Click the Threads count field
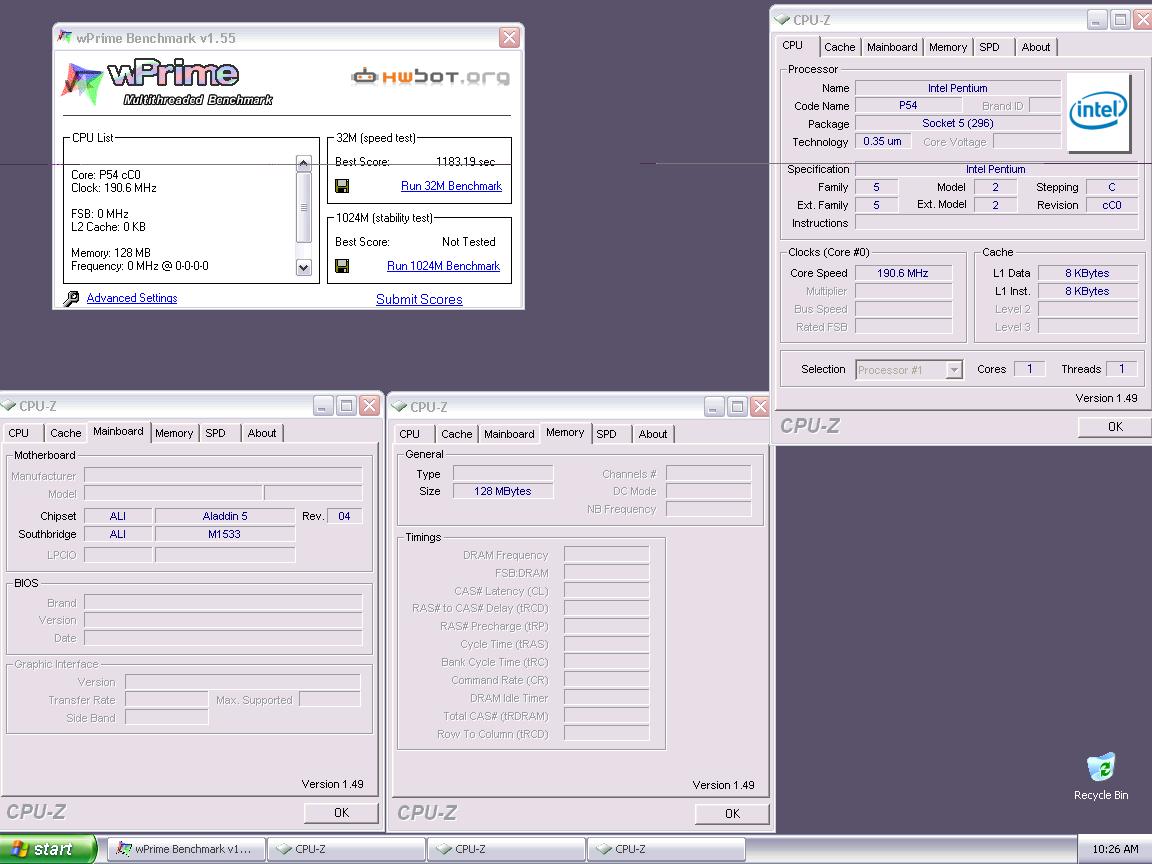The height and width of the screenshot is (864, 1152). point(1121,369)
